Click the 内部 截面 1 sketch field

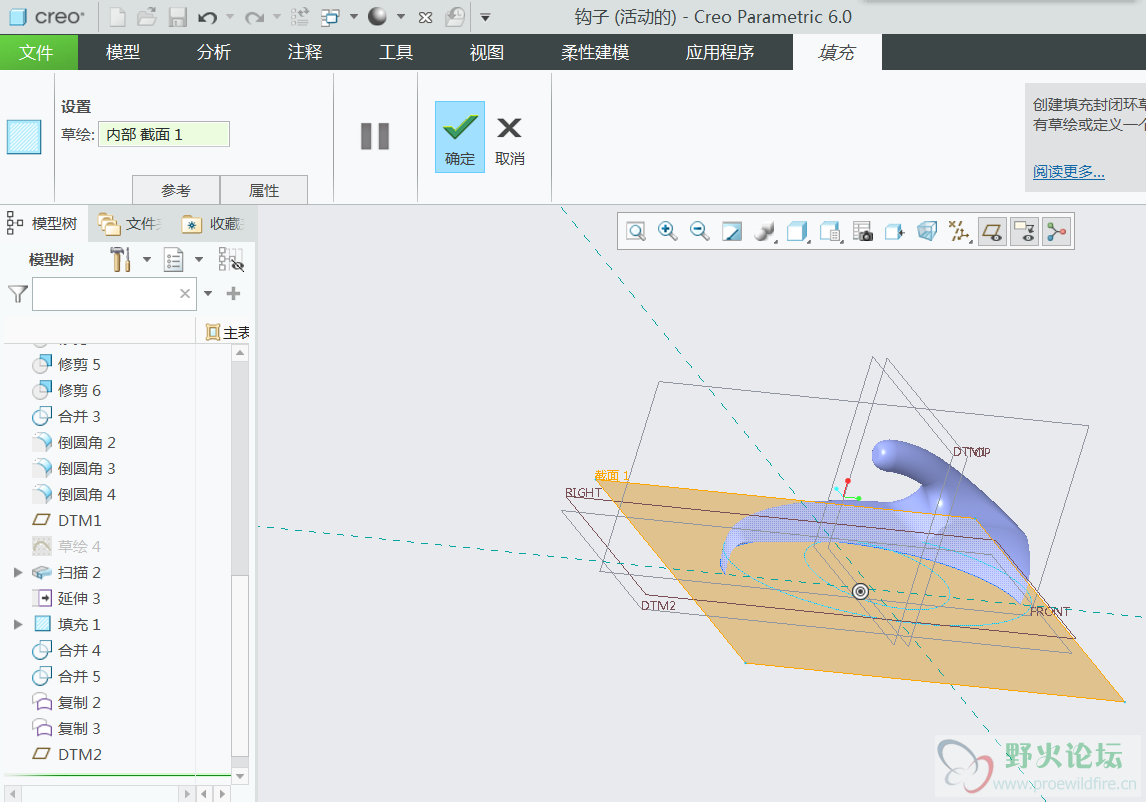click(x=164, y=135)
